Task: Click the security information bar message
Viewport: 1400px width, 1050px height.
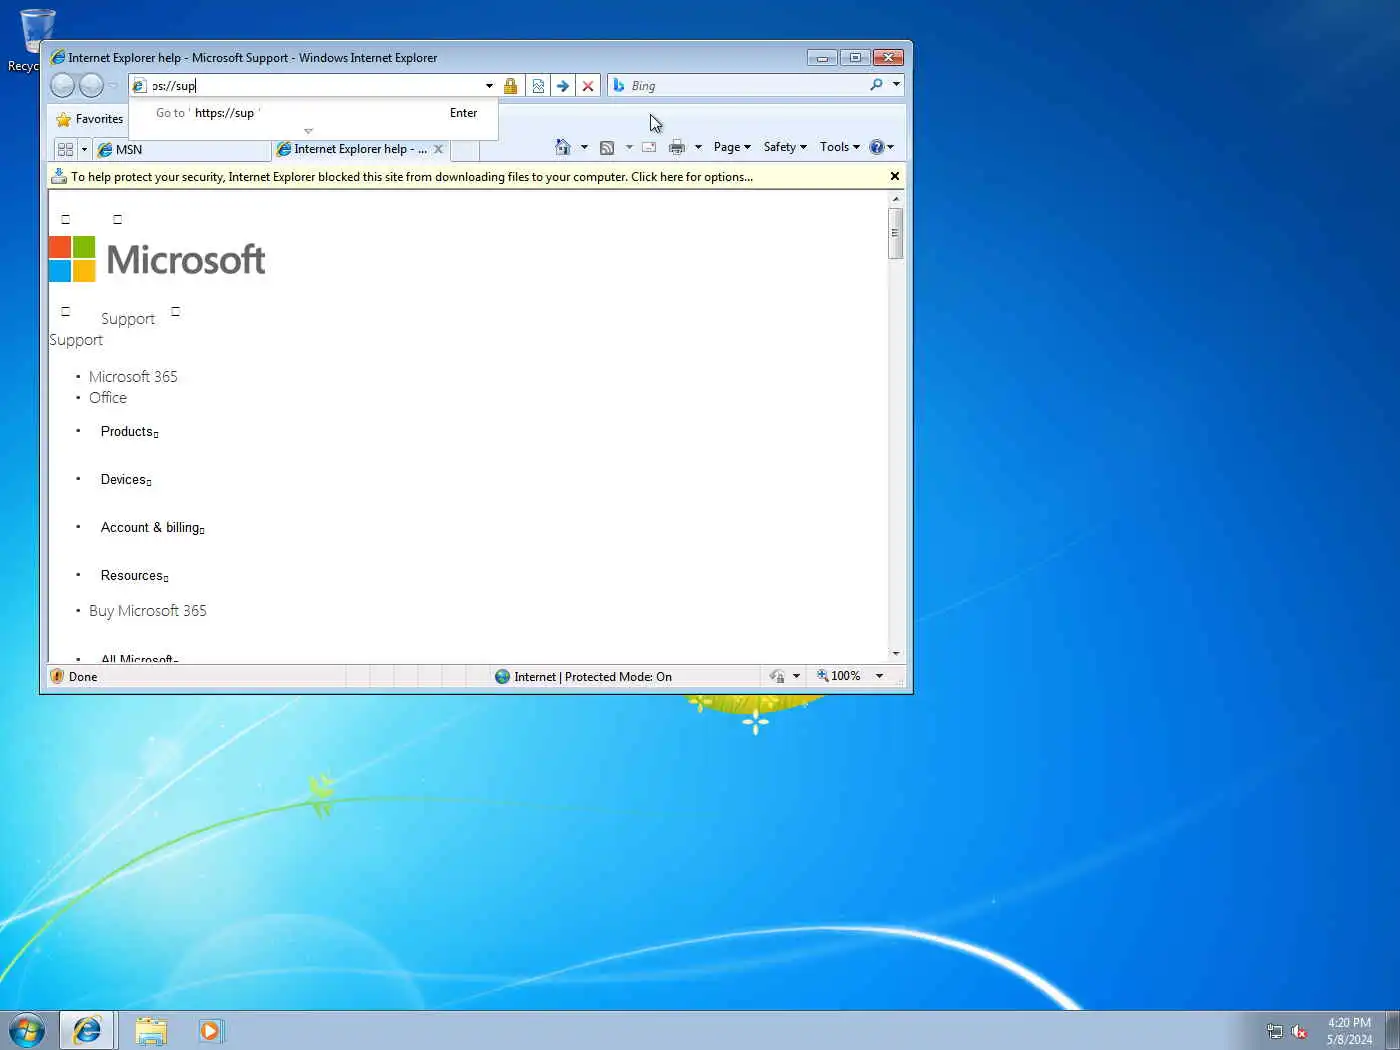Action: pyautogui.click(x=412, y=177)
